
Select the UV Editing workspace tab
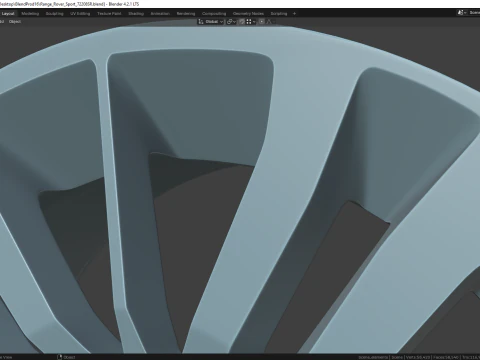(80, 14)
